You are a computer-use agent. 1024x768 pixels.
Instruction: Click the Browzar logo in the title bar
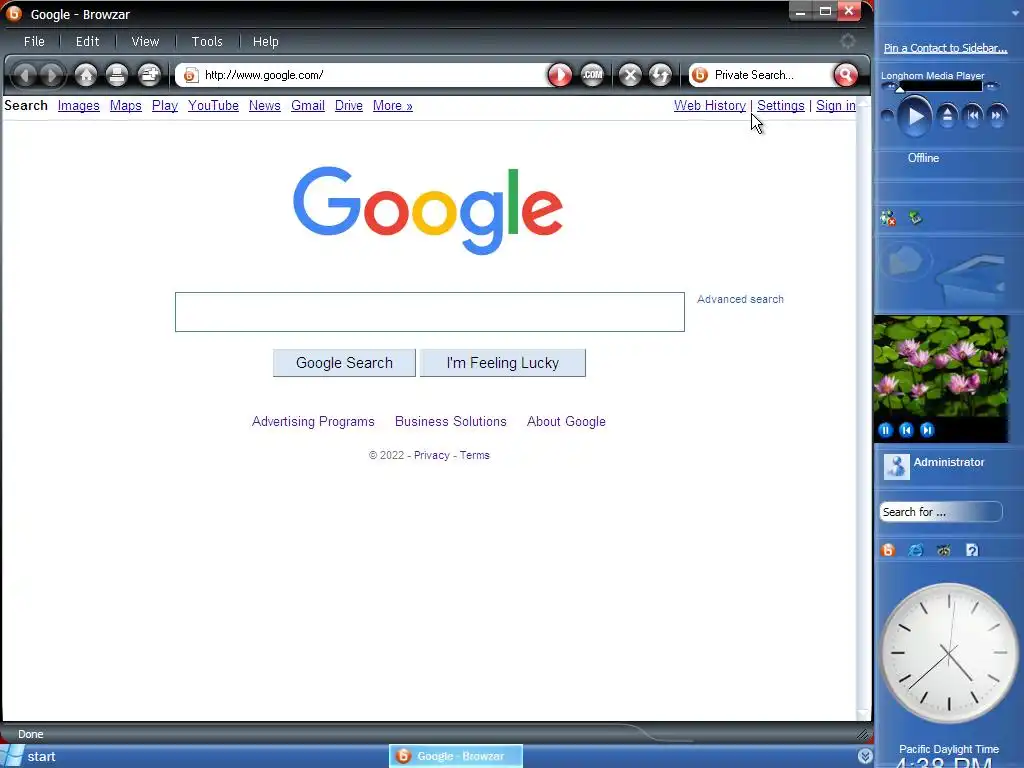(13, 13)
